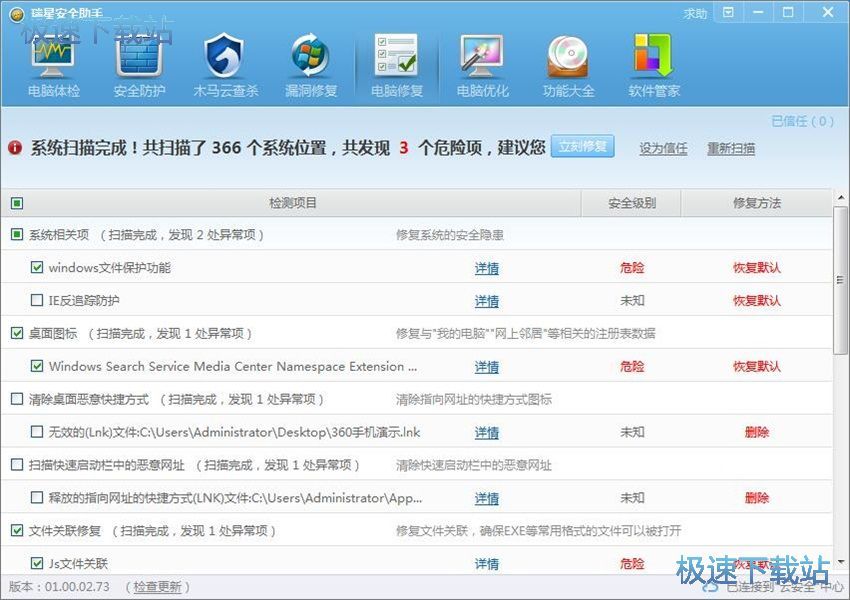Open the title bar dropdown menu icon
The image size is (850, 600).
pyautogui.click(x=729, y=12)
